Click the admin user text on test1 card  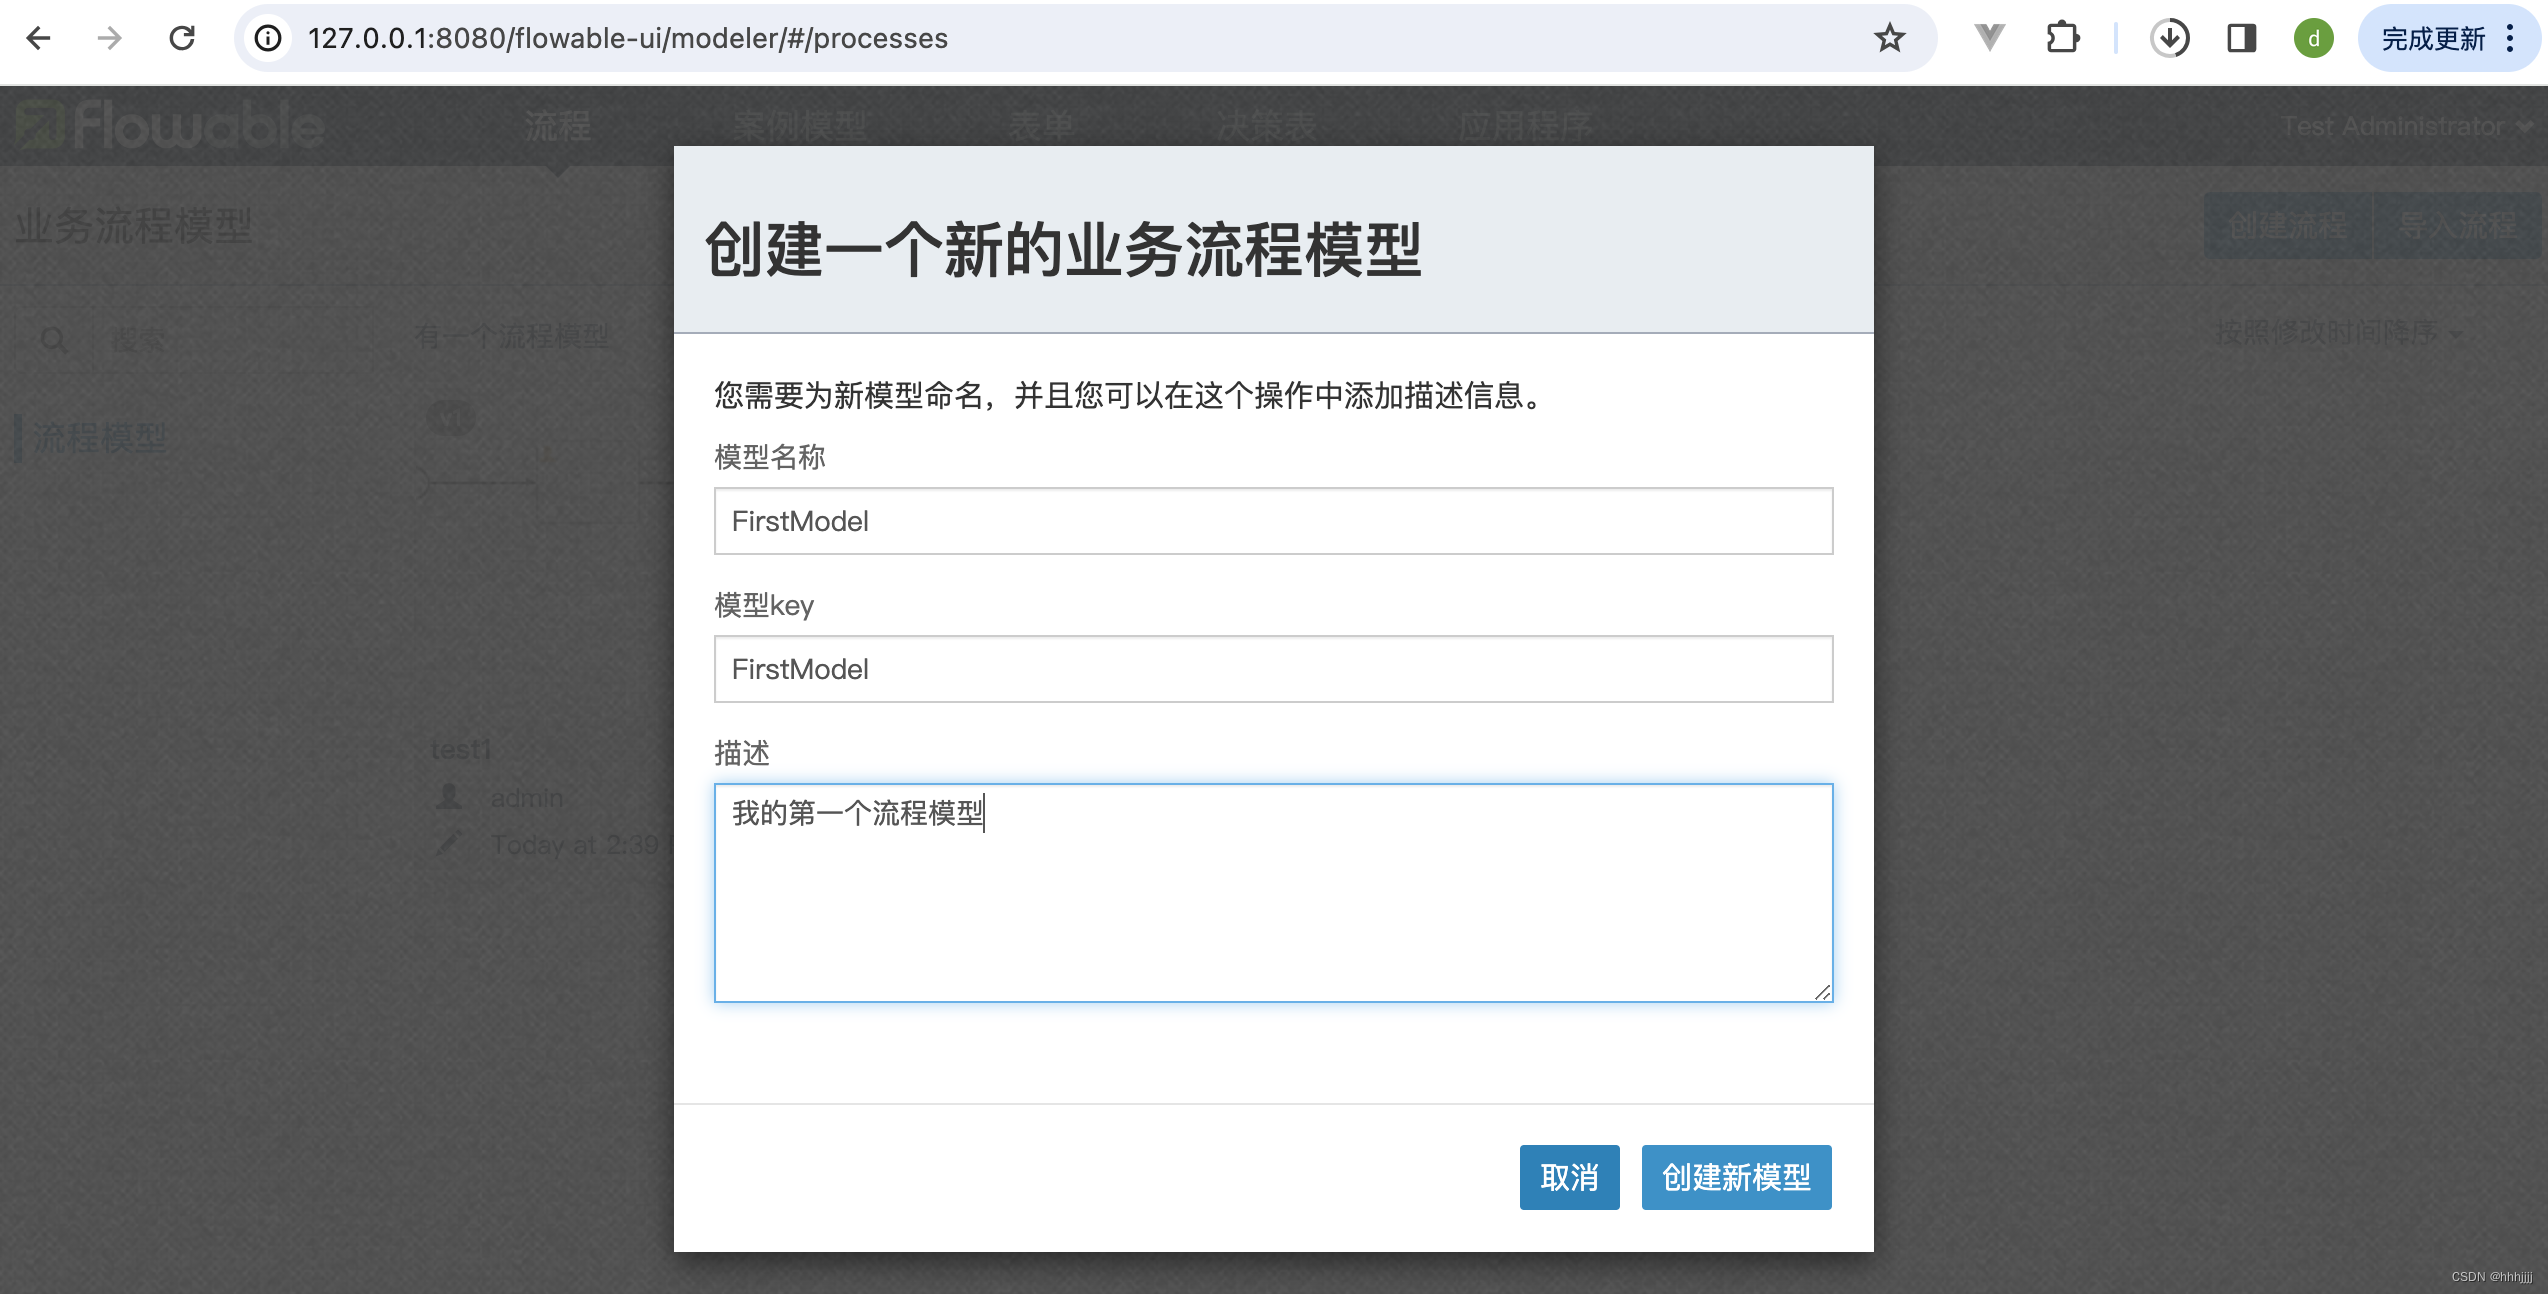pos(526,798)
